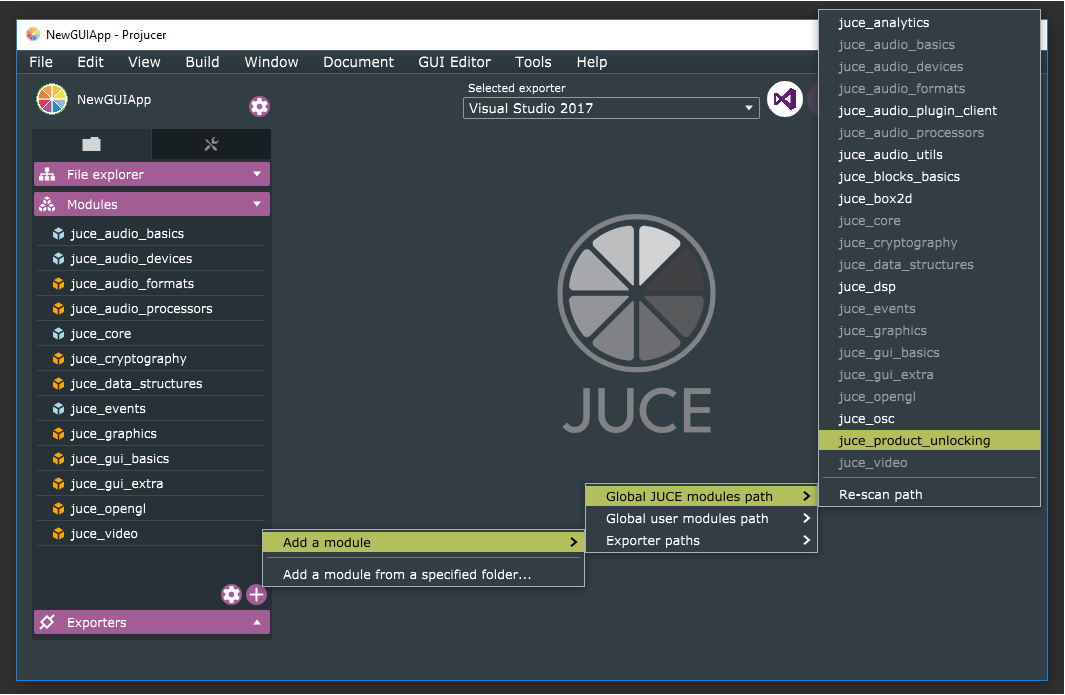Select Re-scan path menu entry
The height and width of the screenshot is (695, 1065).
(x=929, y=495)
